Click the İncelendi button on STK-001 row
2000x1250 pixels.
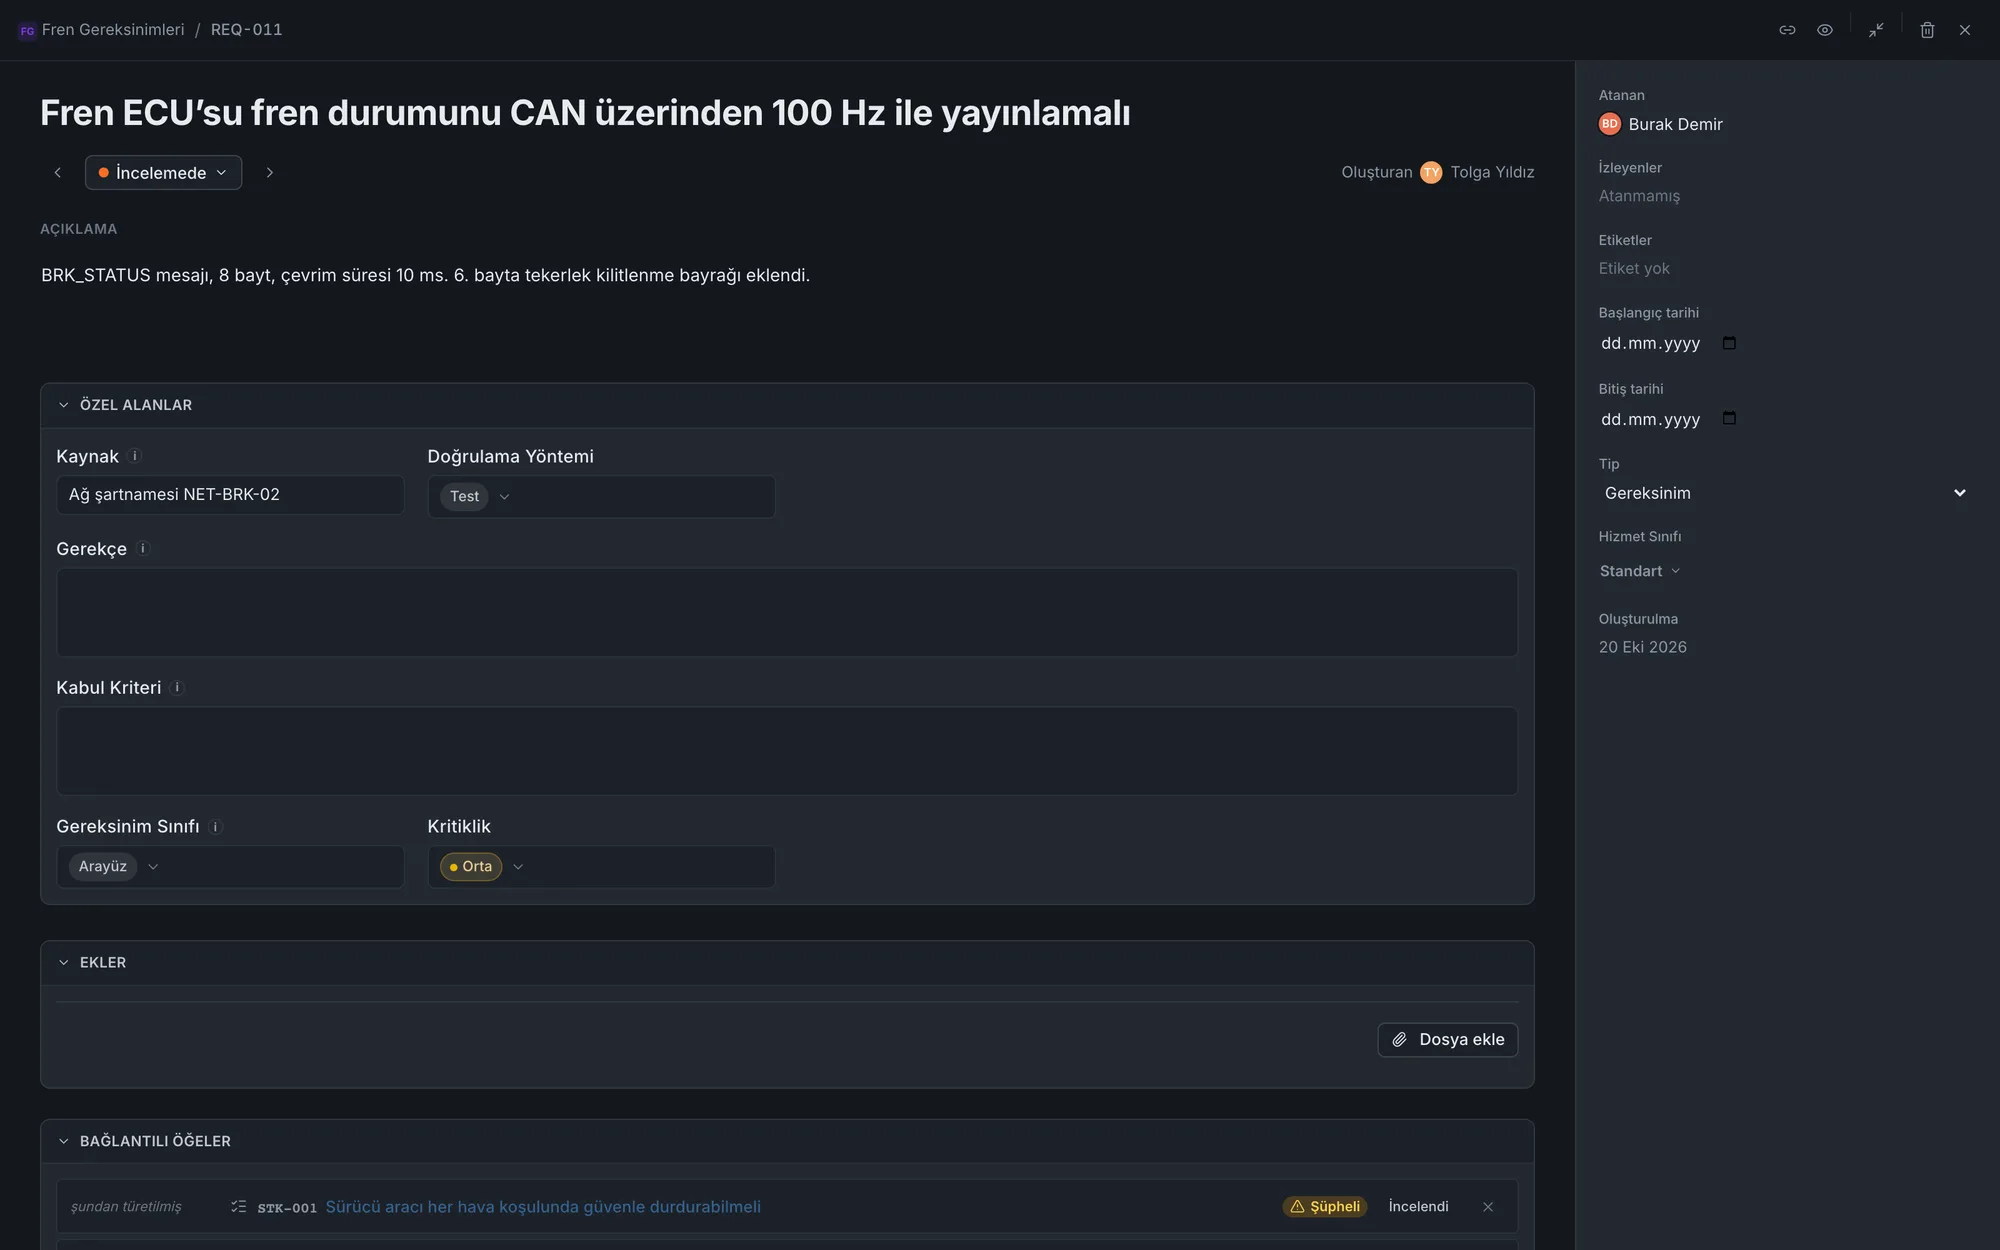pyautogui.click(x=1418, y=1207)
